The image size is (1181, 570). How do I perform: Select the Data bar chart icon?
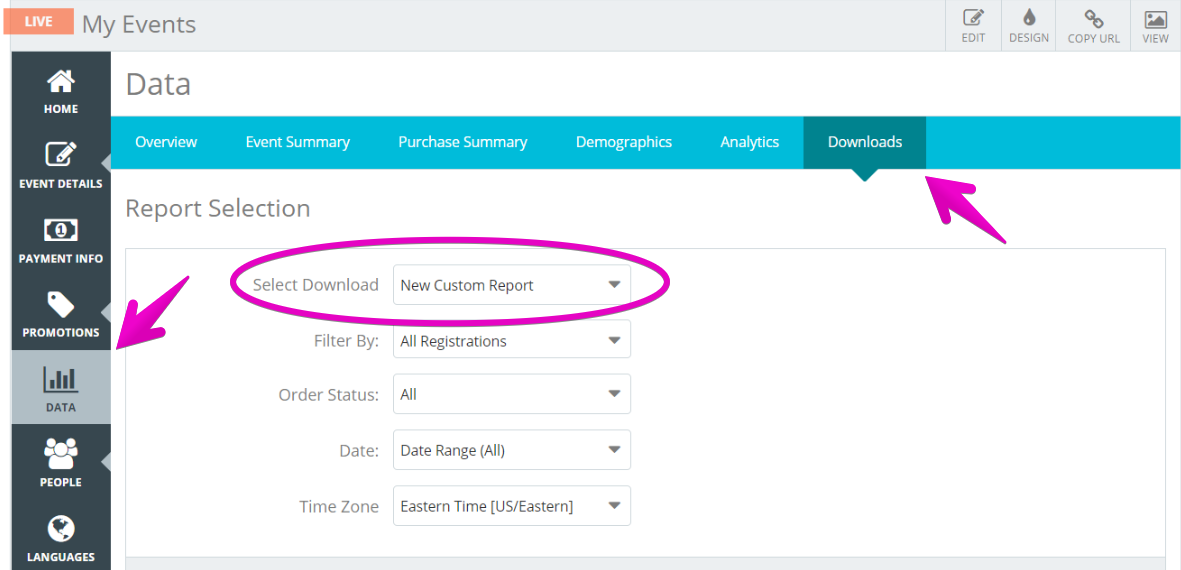[x=61, y=379]
